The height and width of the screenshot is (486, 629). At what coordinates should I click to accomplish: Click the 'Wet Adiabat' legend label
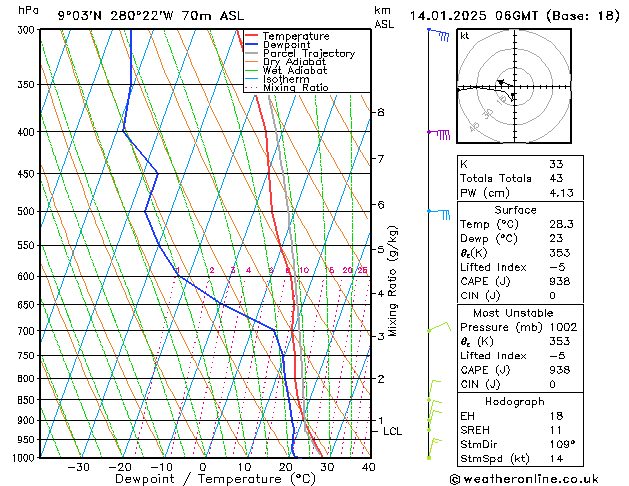tap(295, 70)
